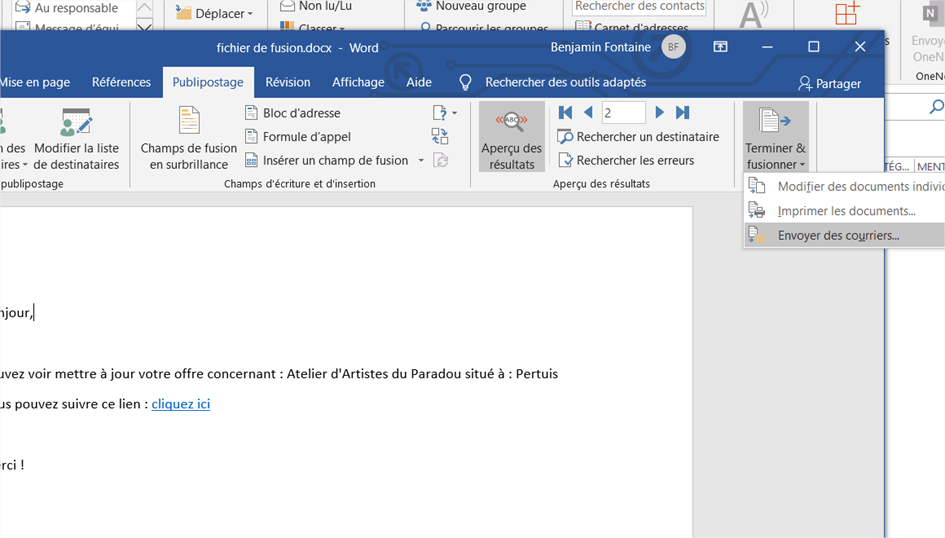Screen dimensions: 945x538
Task: Go to the first record
Action: click(x=565, y=113)
